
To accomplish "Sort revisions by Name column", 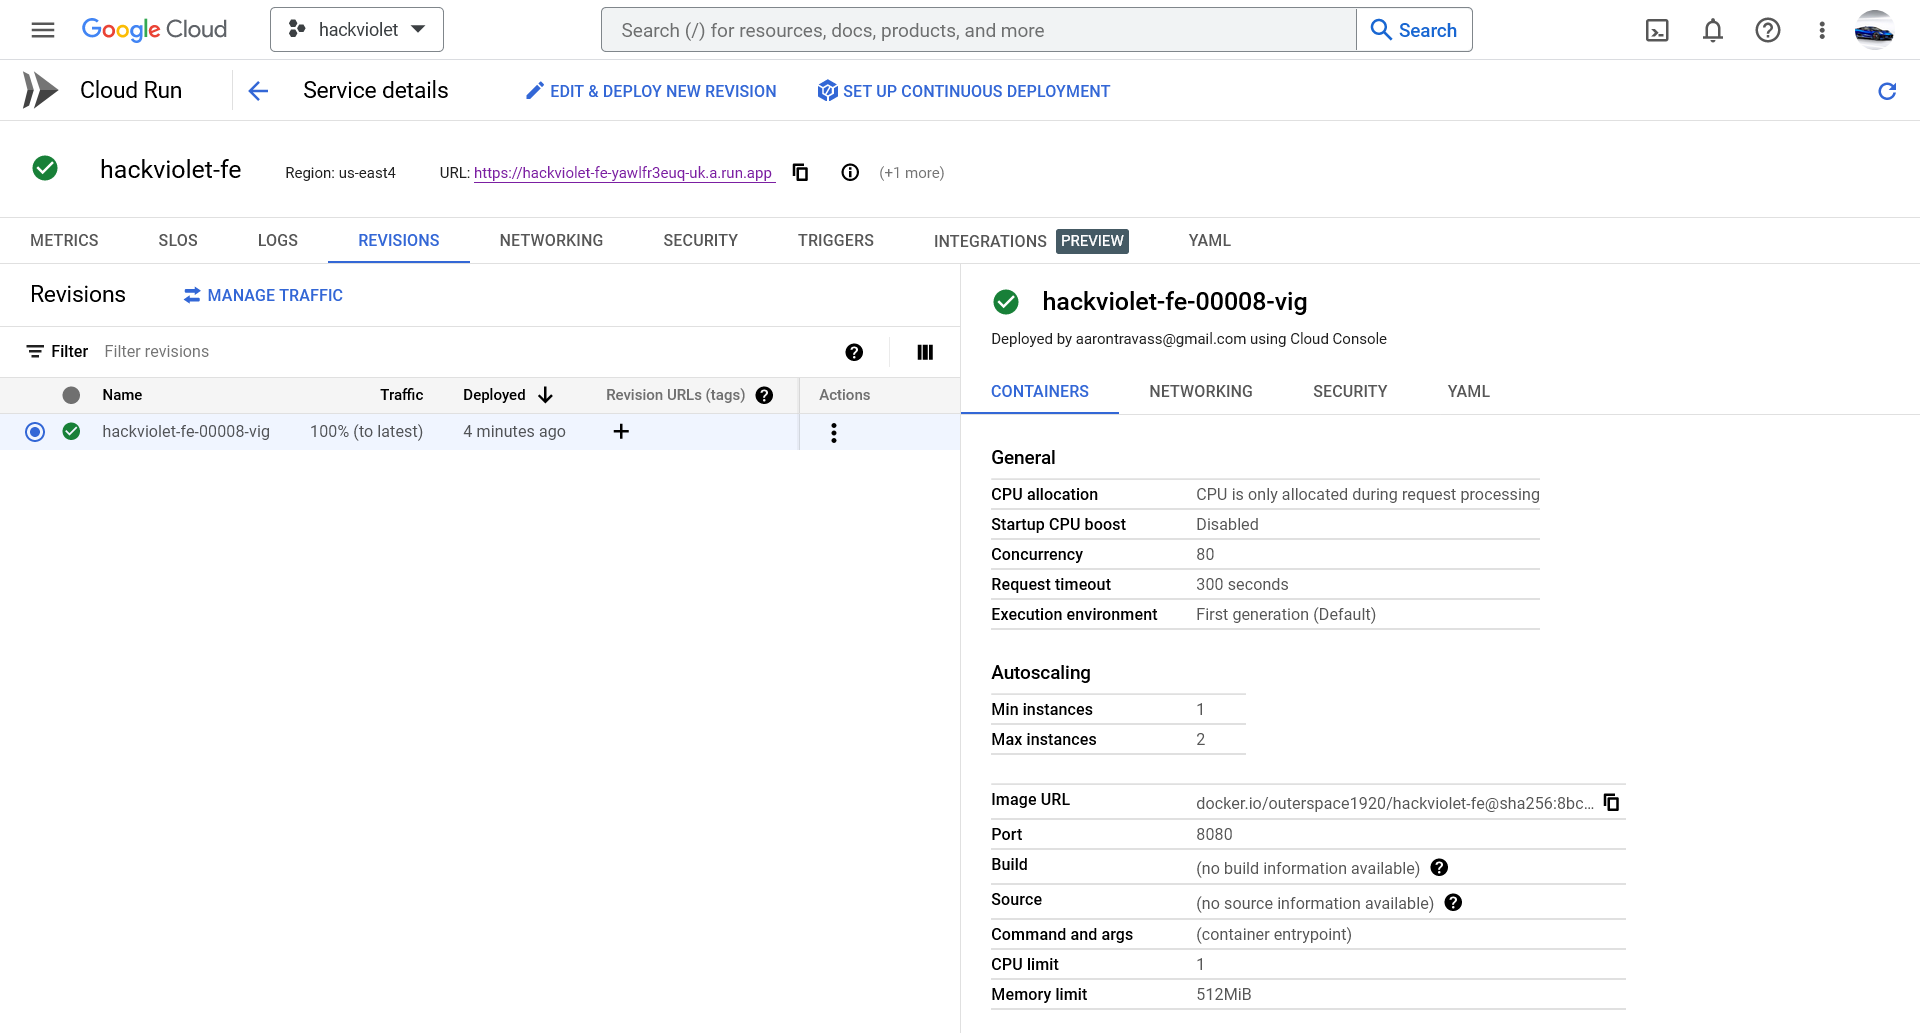I will (122, 395).
